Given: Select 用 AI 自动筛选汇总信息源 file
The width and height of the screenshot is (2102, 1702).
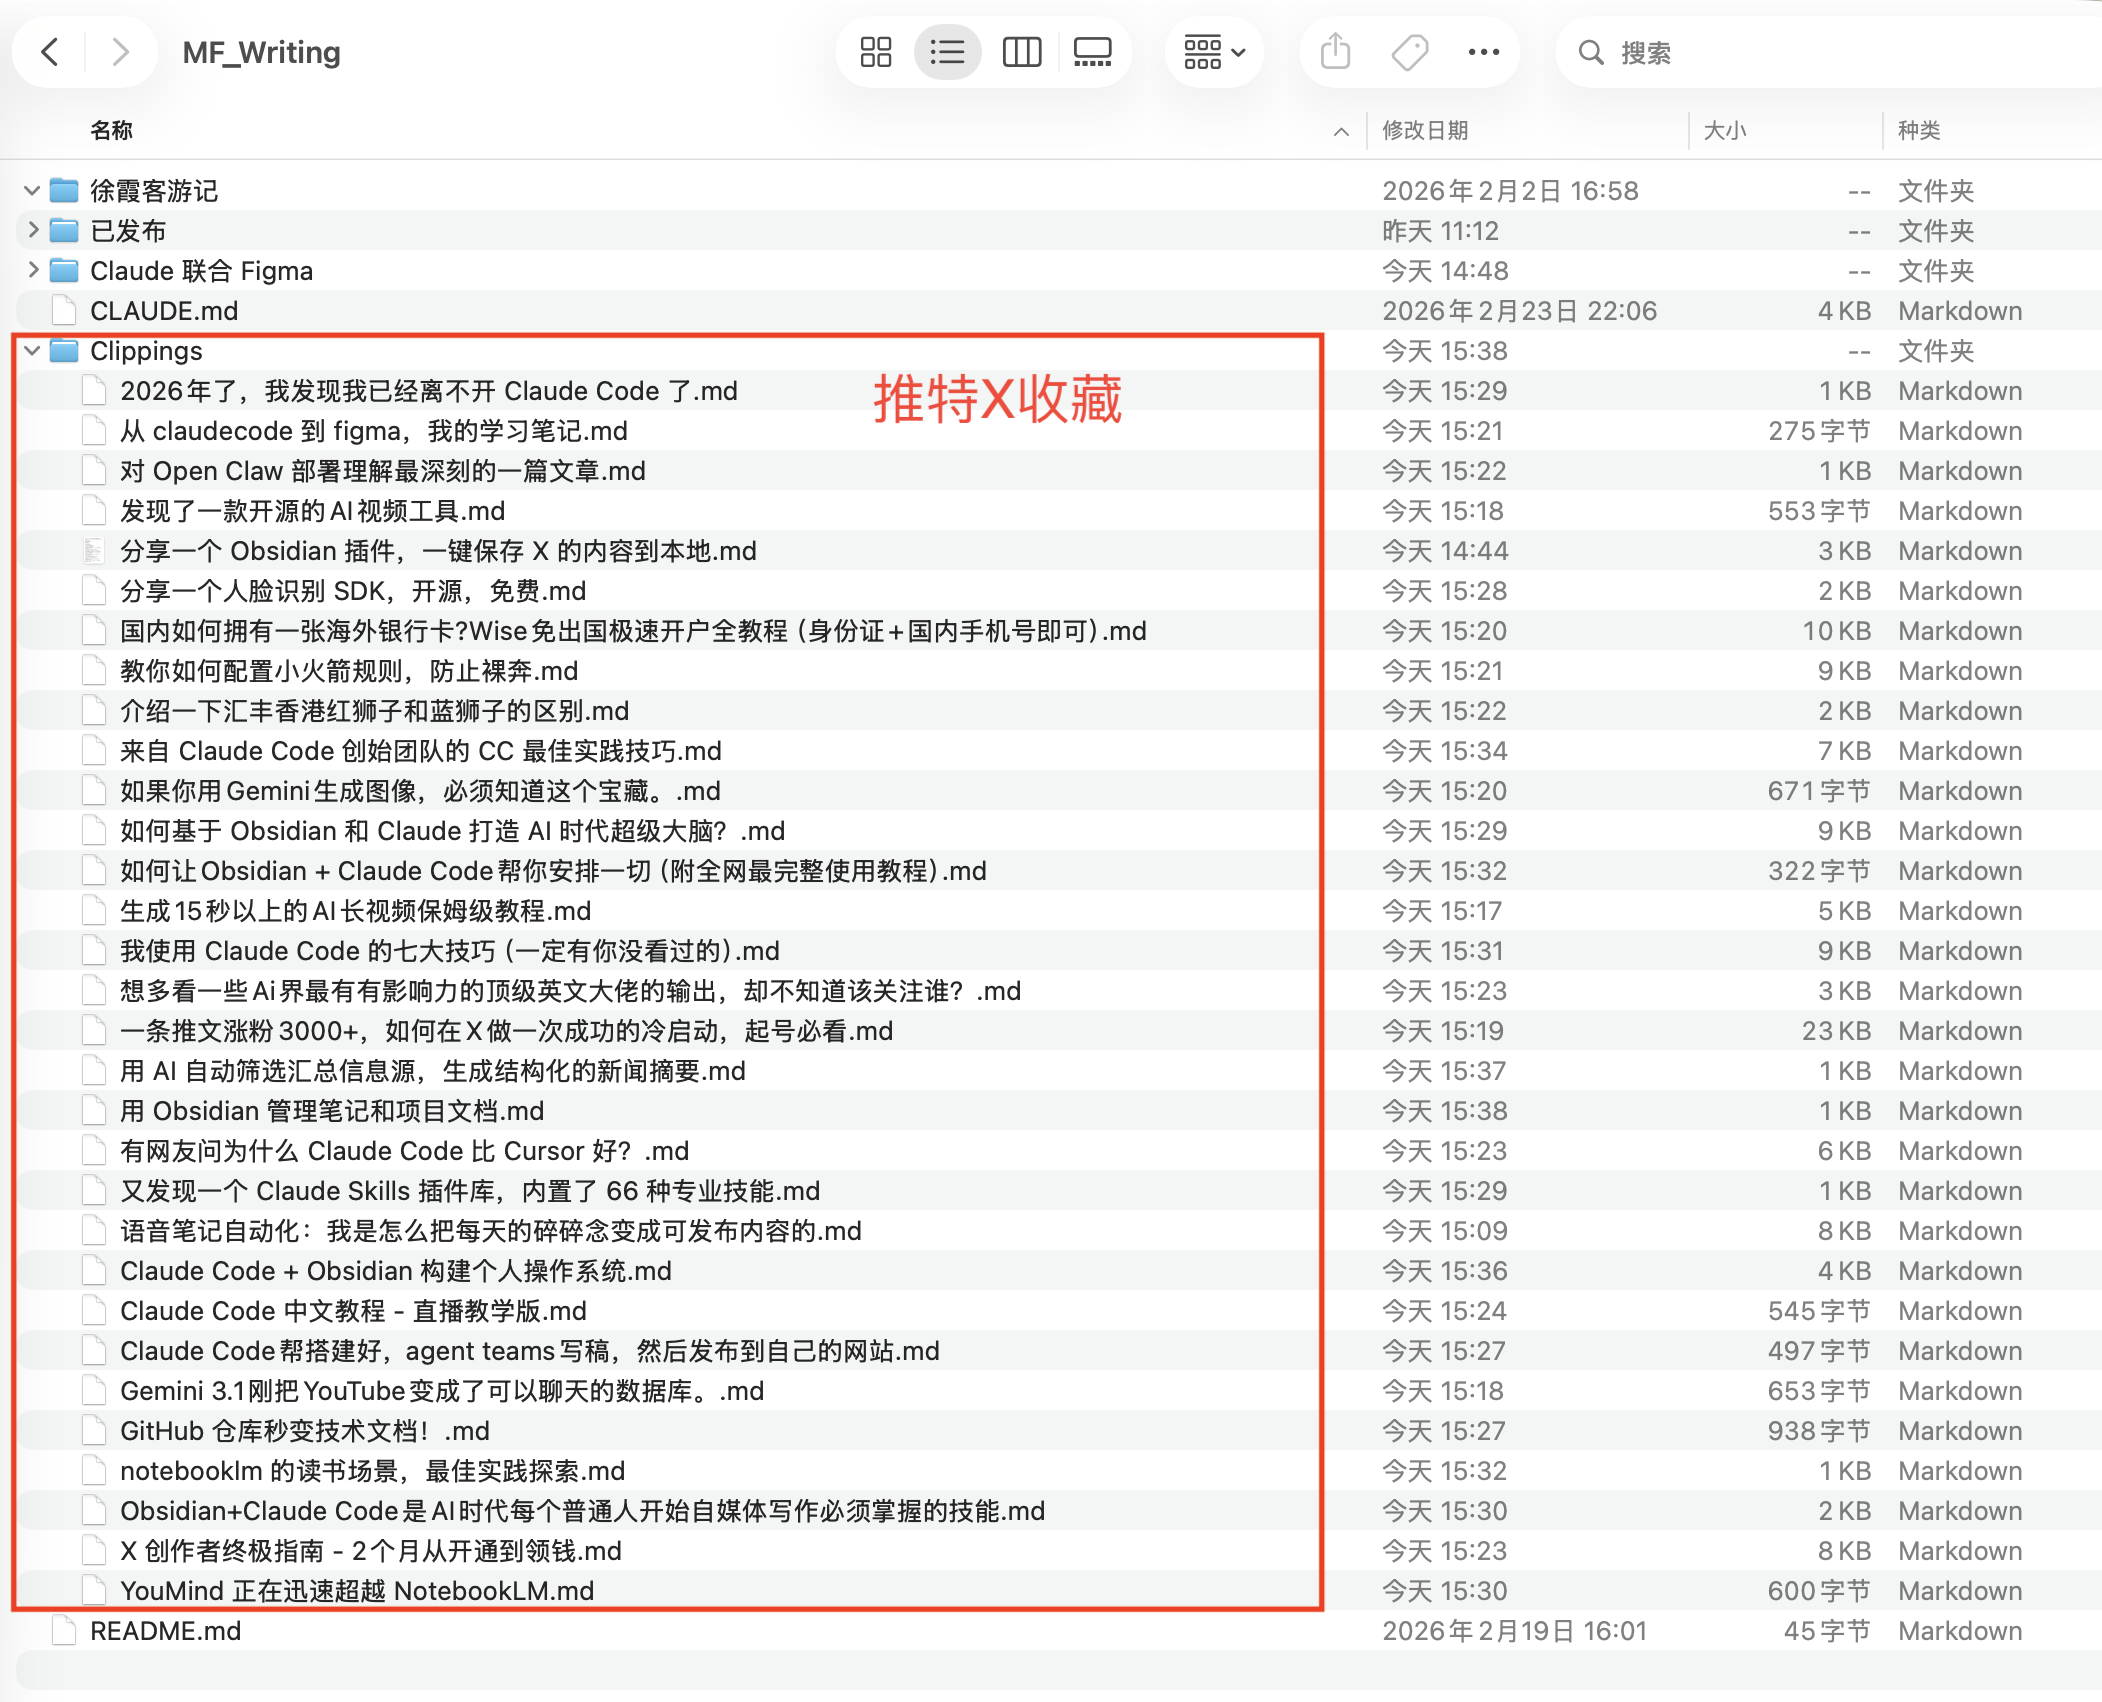Looking at the screenshot, I should (433, 1070).
